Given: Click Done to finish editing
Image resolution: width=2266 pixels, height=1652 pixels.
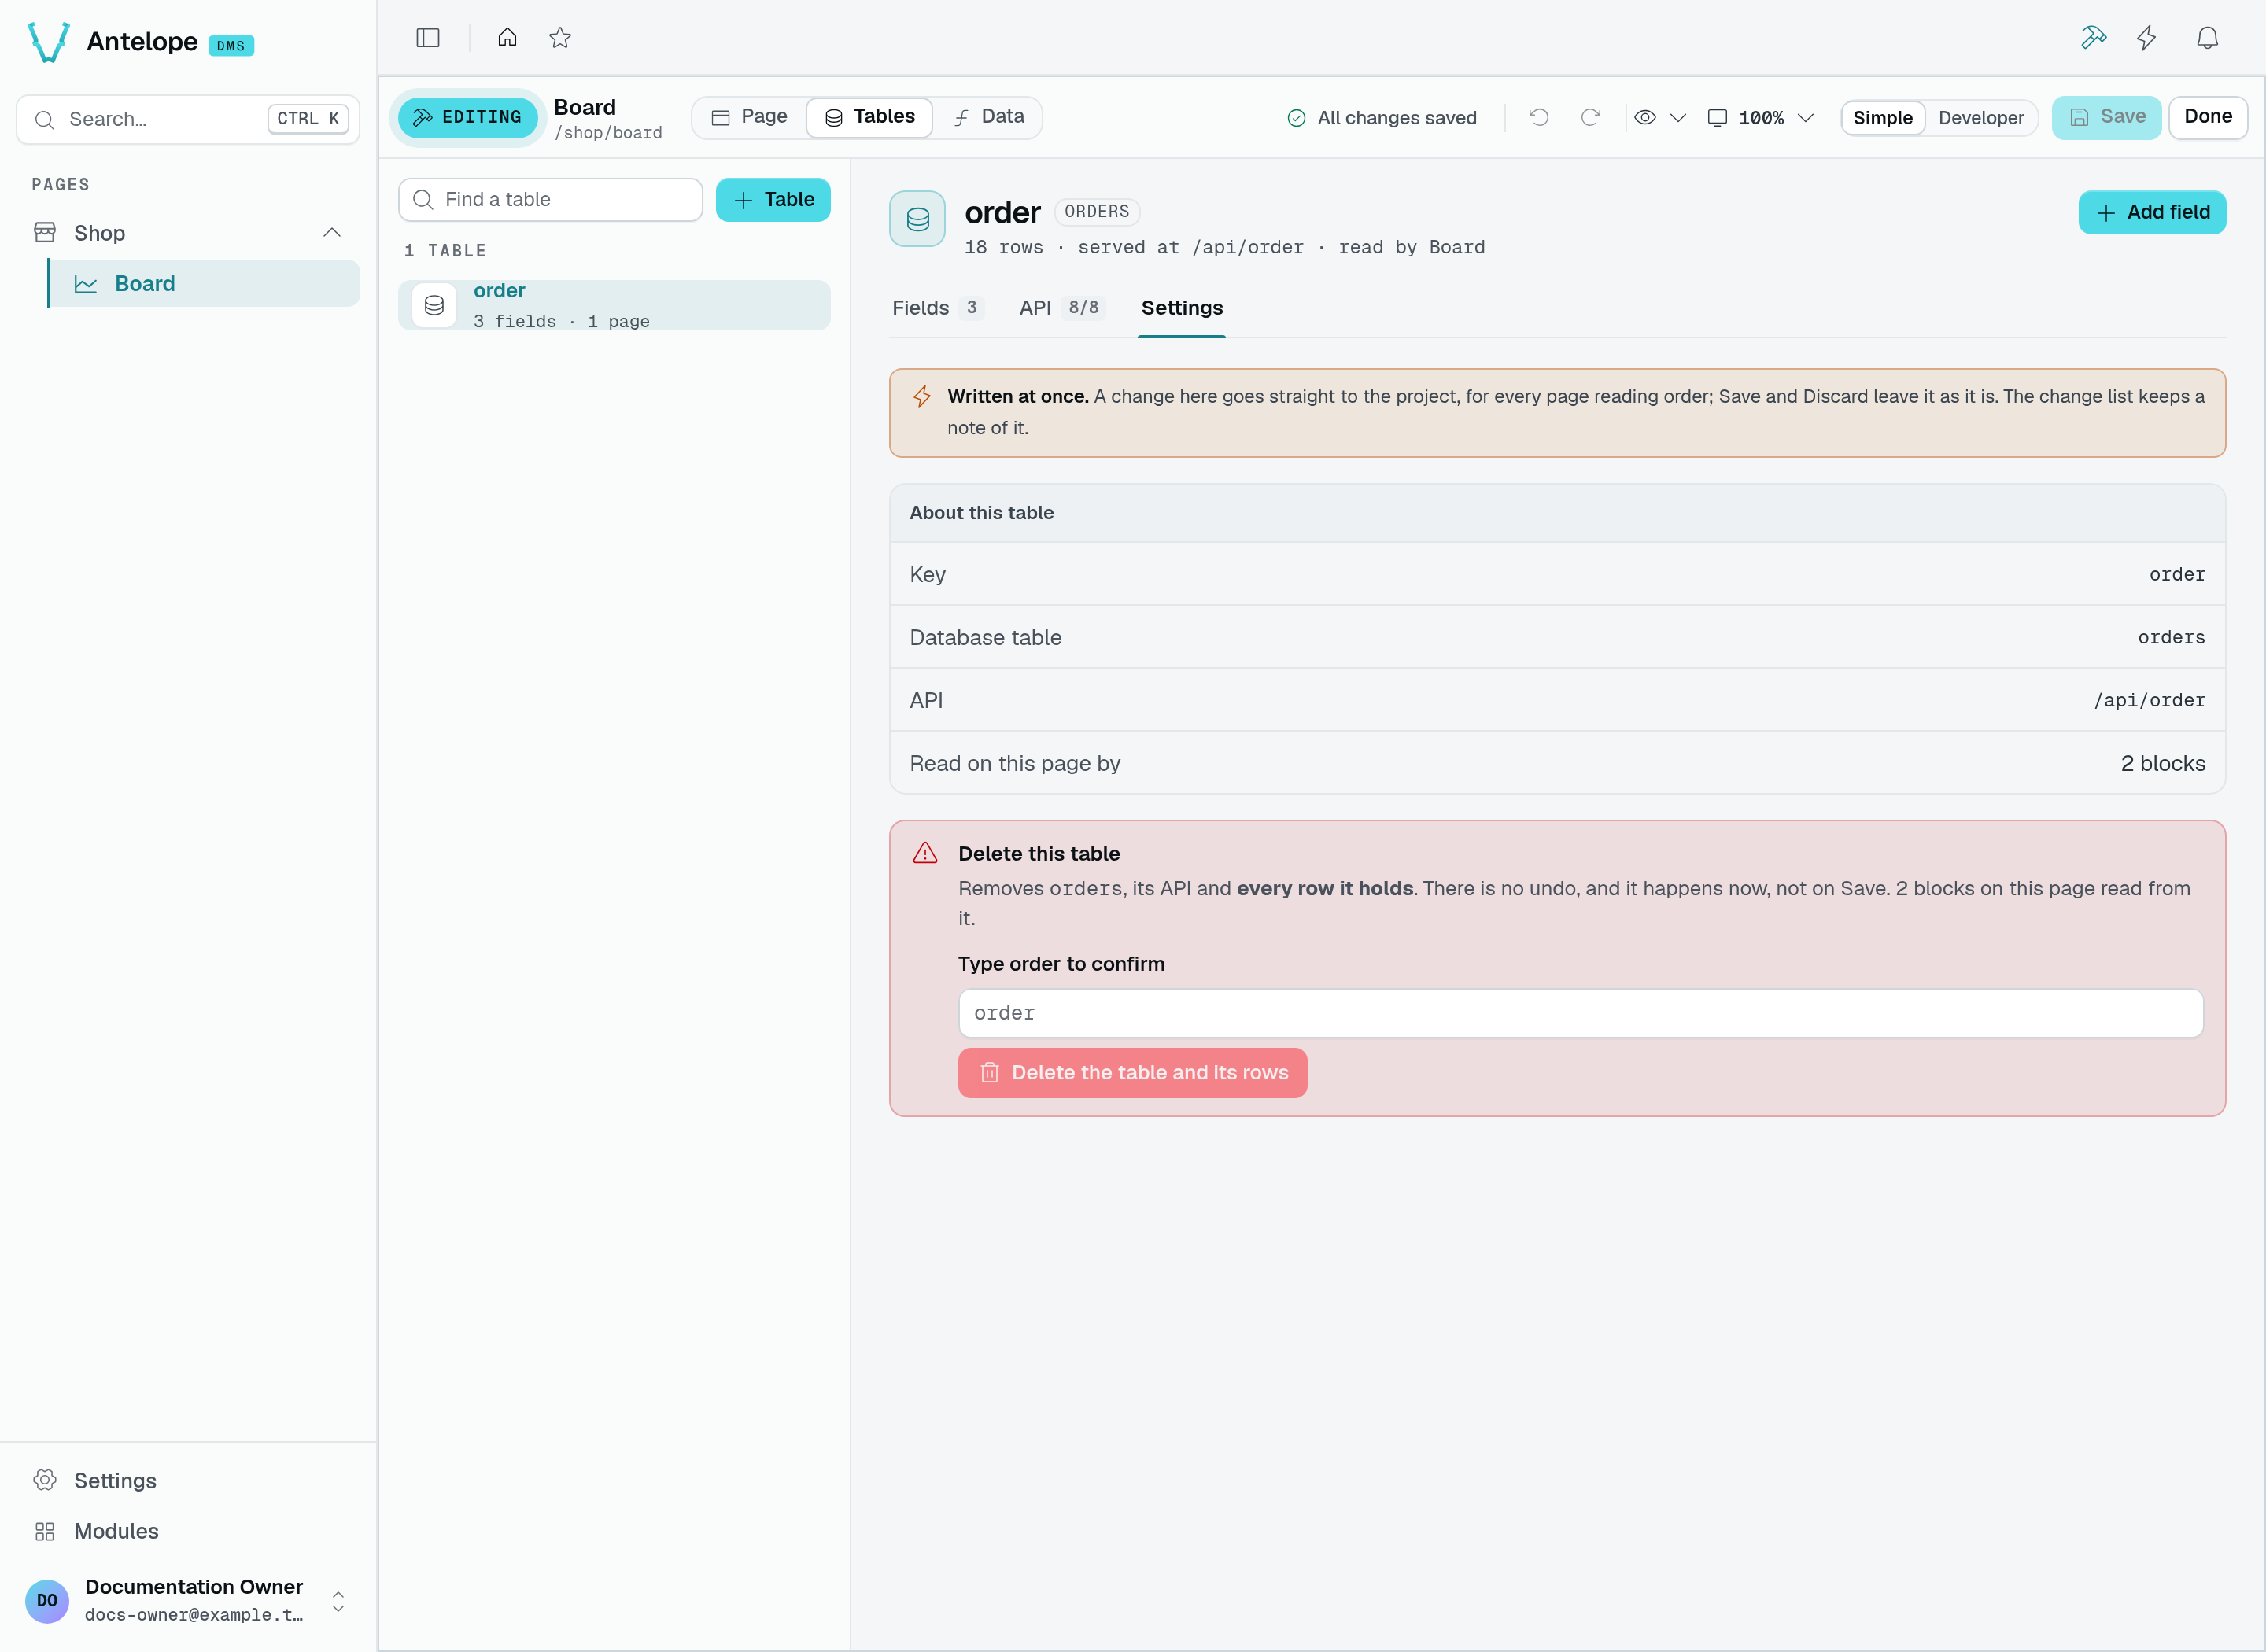Looking at the screenshot, I should tap(2208, 117).
